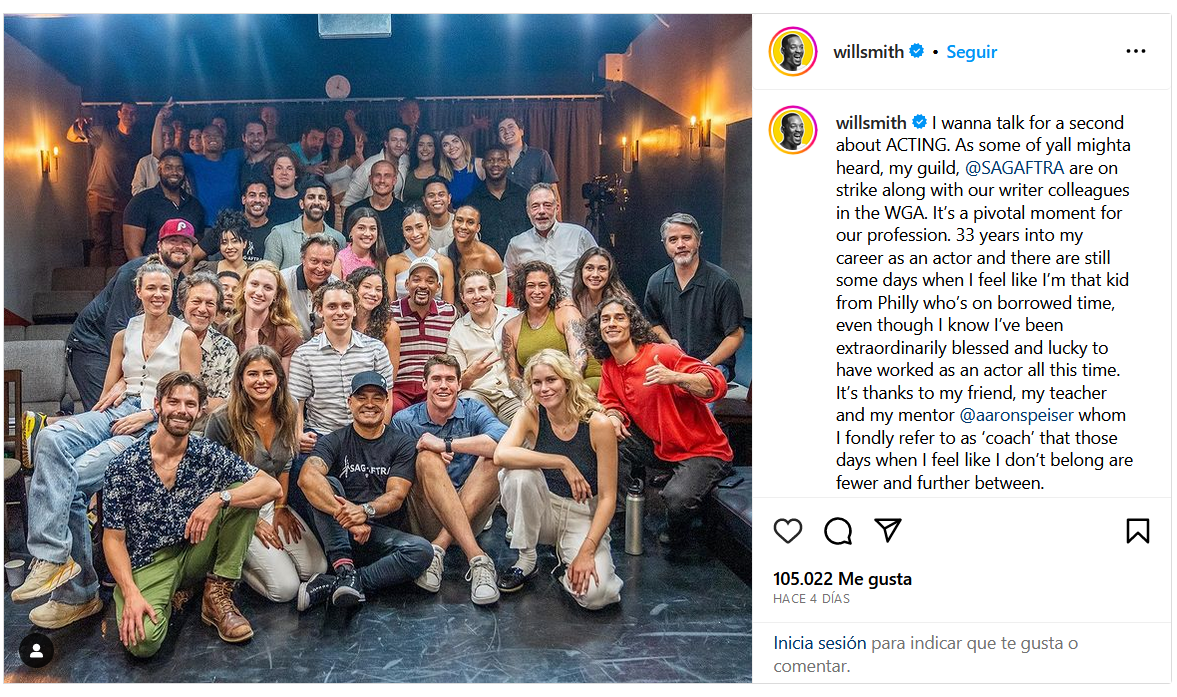
Task: Click the verified badge in the post header
Action: [917, 51]
